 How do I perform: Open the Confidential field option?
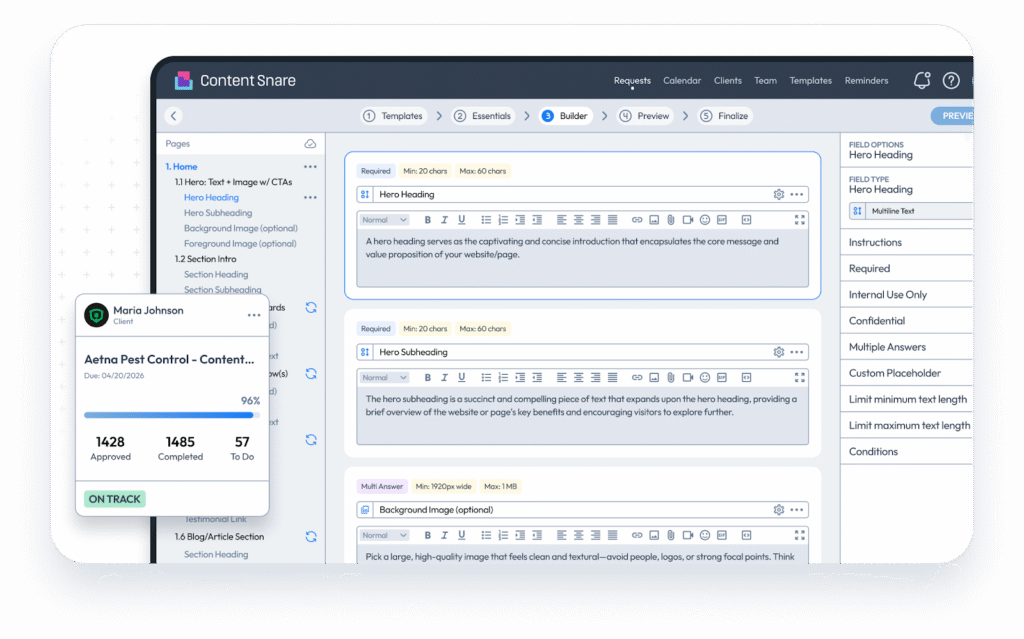click(906, 321)
